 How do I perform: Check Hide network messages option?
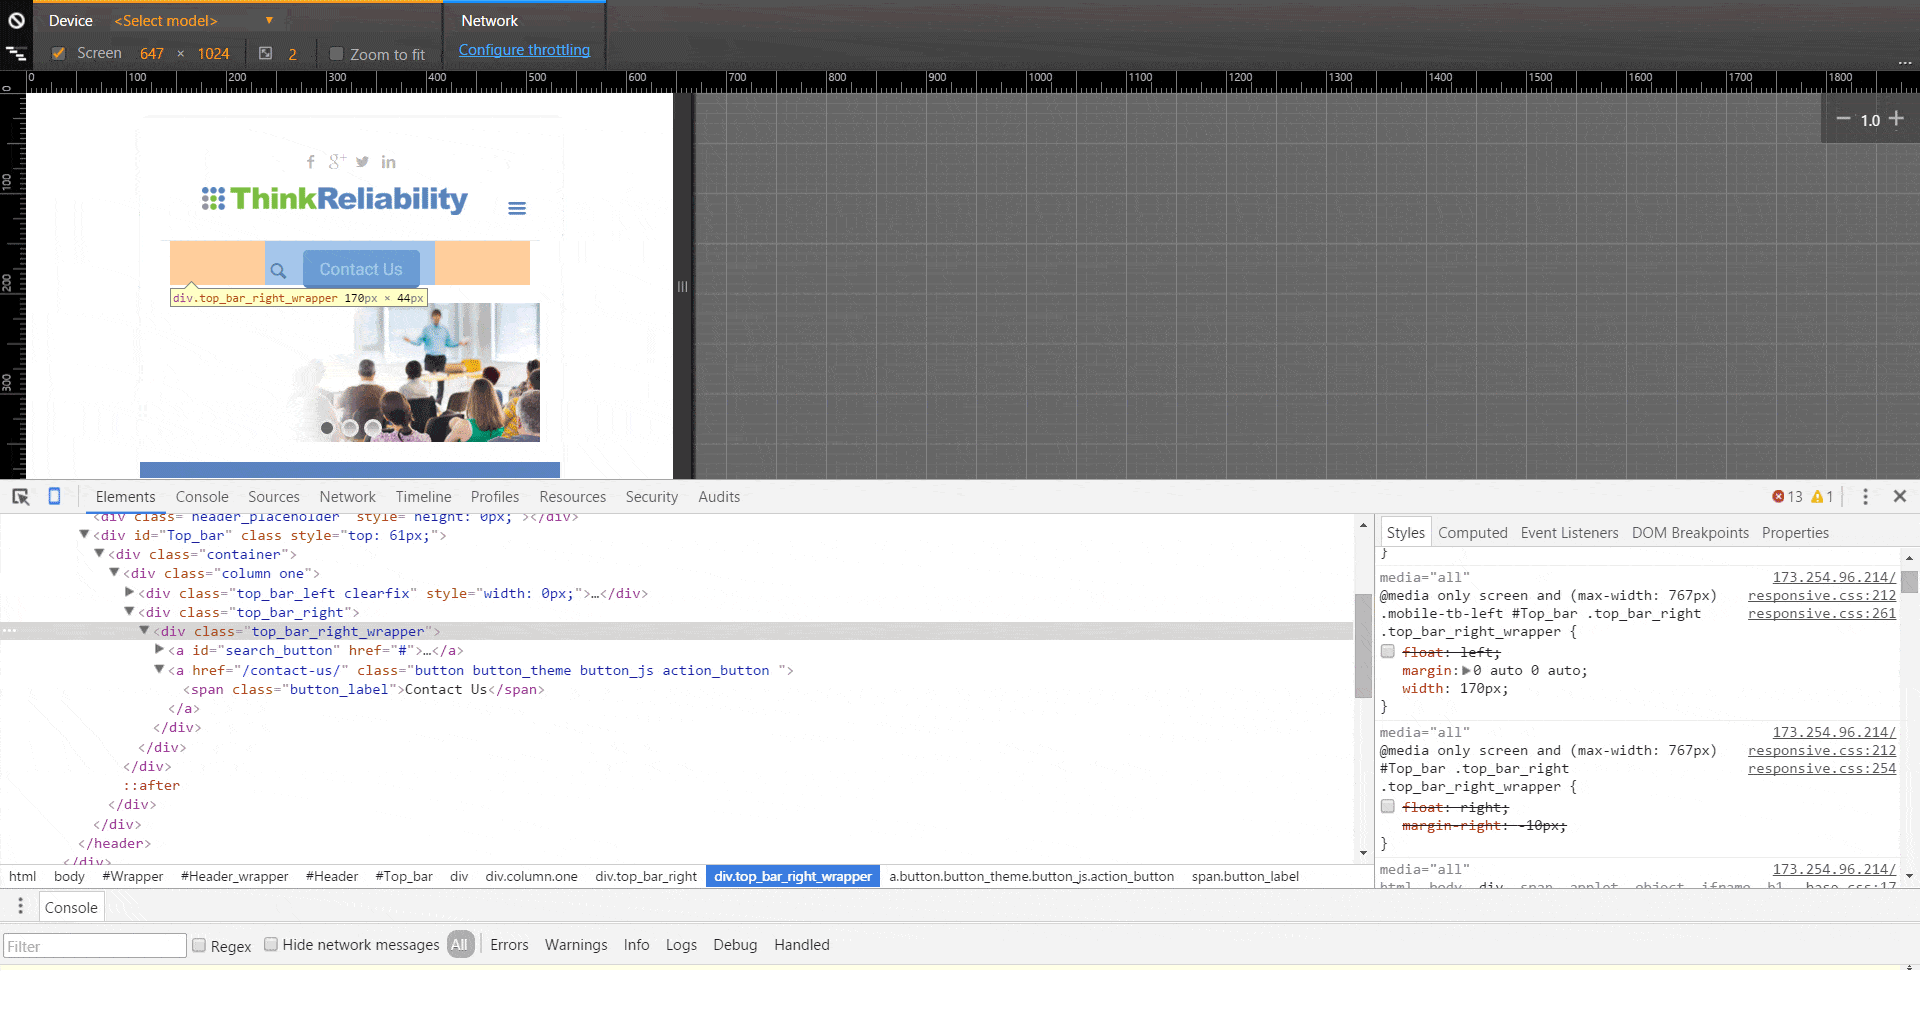(x=271, y=945)
